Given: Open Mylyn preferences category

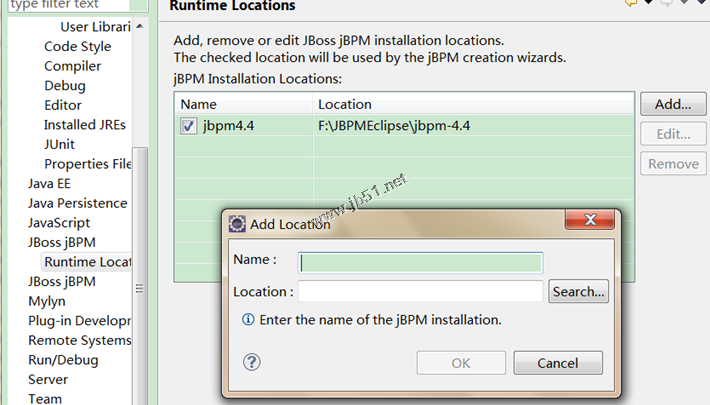Looking at the screenshot, I should coord(47,301).
